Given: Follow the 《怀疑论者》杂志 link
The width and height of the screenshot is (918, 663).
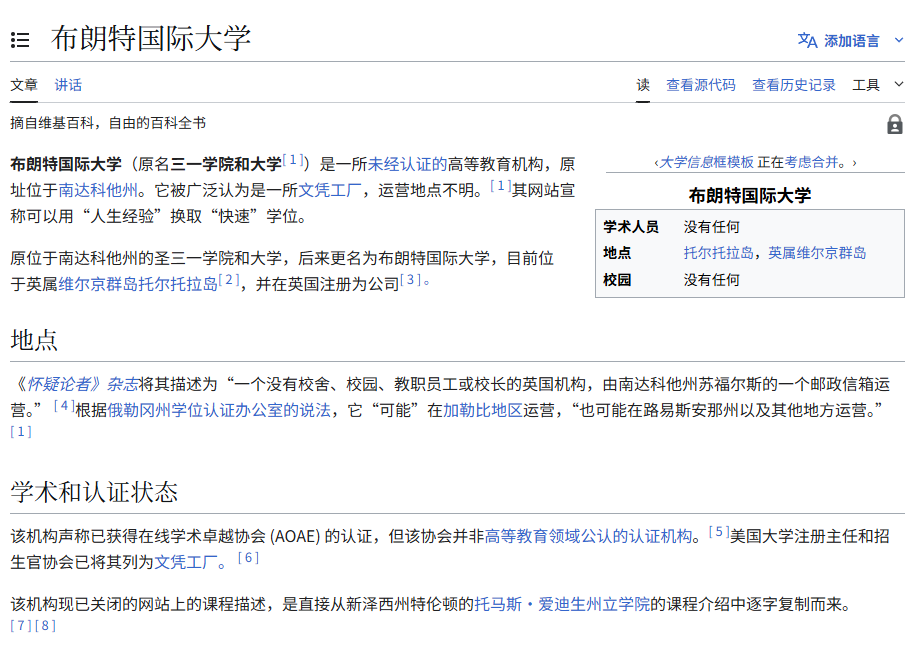Looking at the screenshot, I should tap(75, 384).
